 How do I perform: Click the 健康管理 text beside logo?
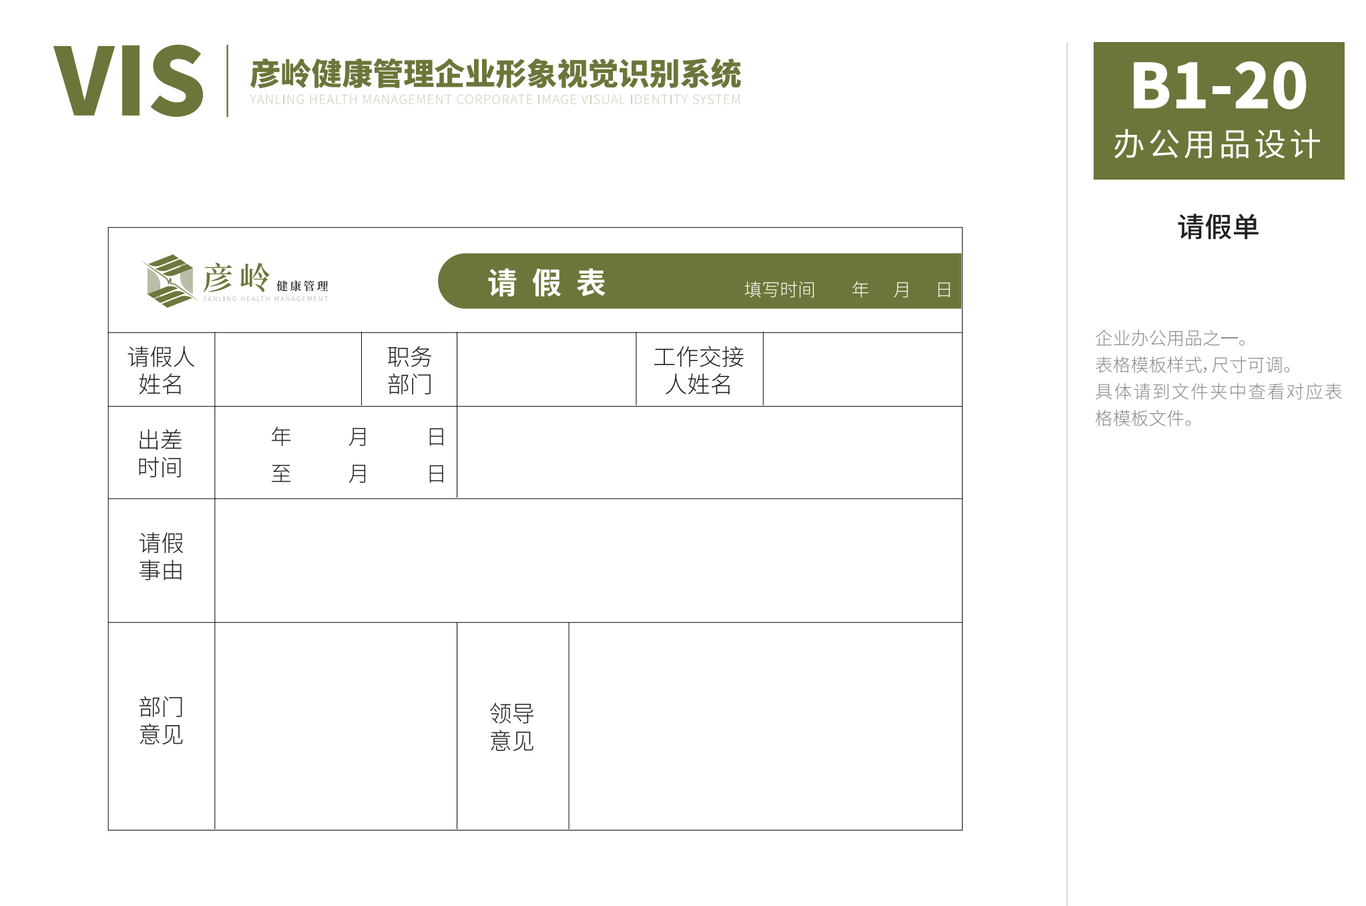coord(302,286)
